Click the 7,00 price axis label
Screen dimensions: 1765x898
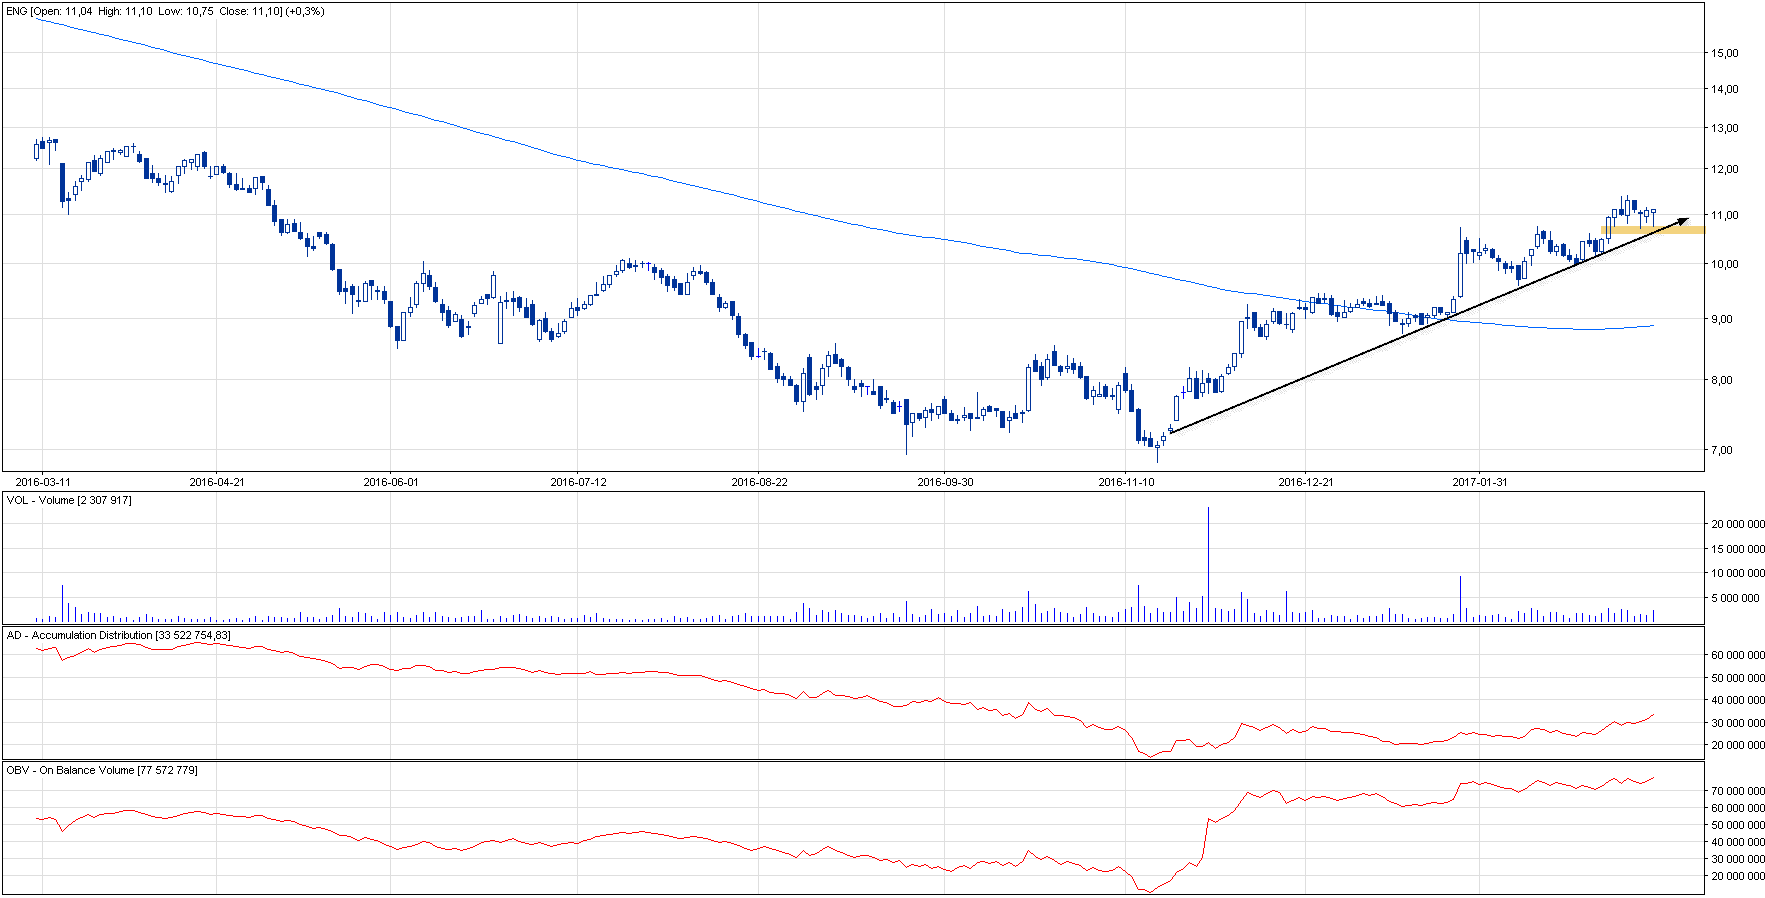(1722, 451)
